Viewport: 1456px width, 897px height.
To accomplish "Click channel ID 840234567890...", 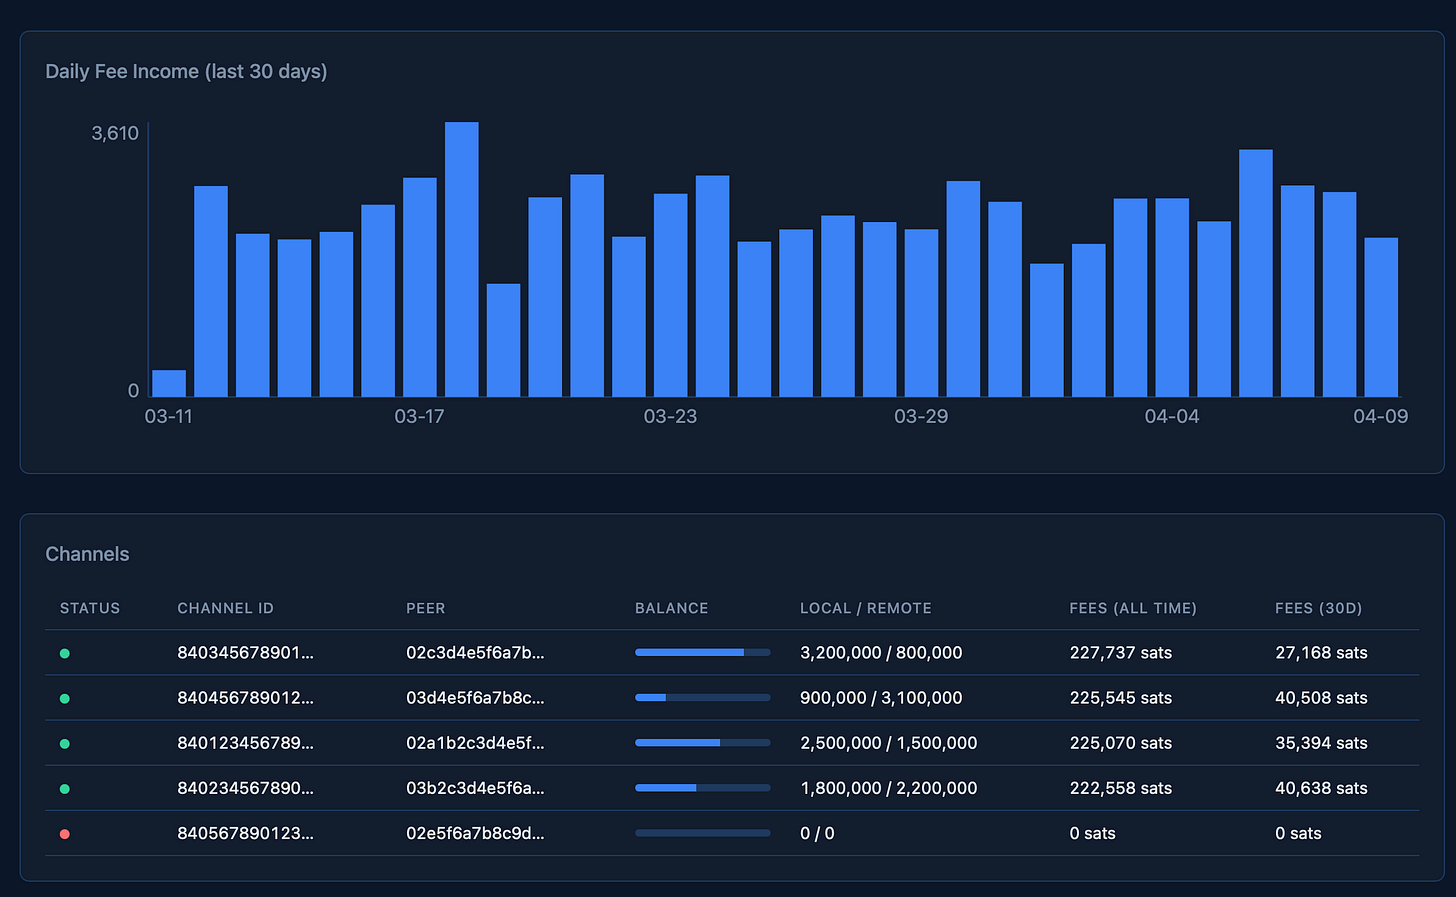I will (245, 788).
